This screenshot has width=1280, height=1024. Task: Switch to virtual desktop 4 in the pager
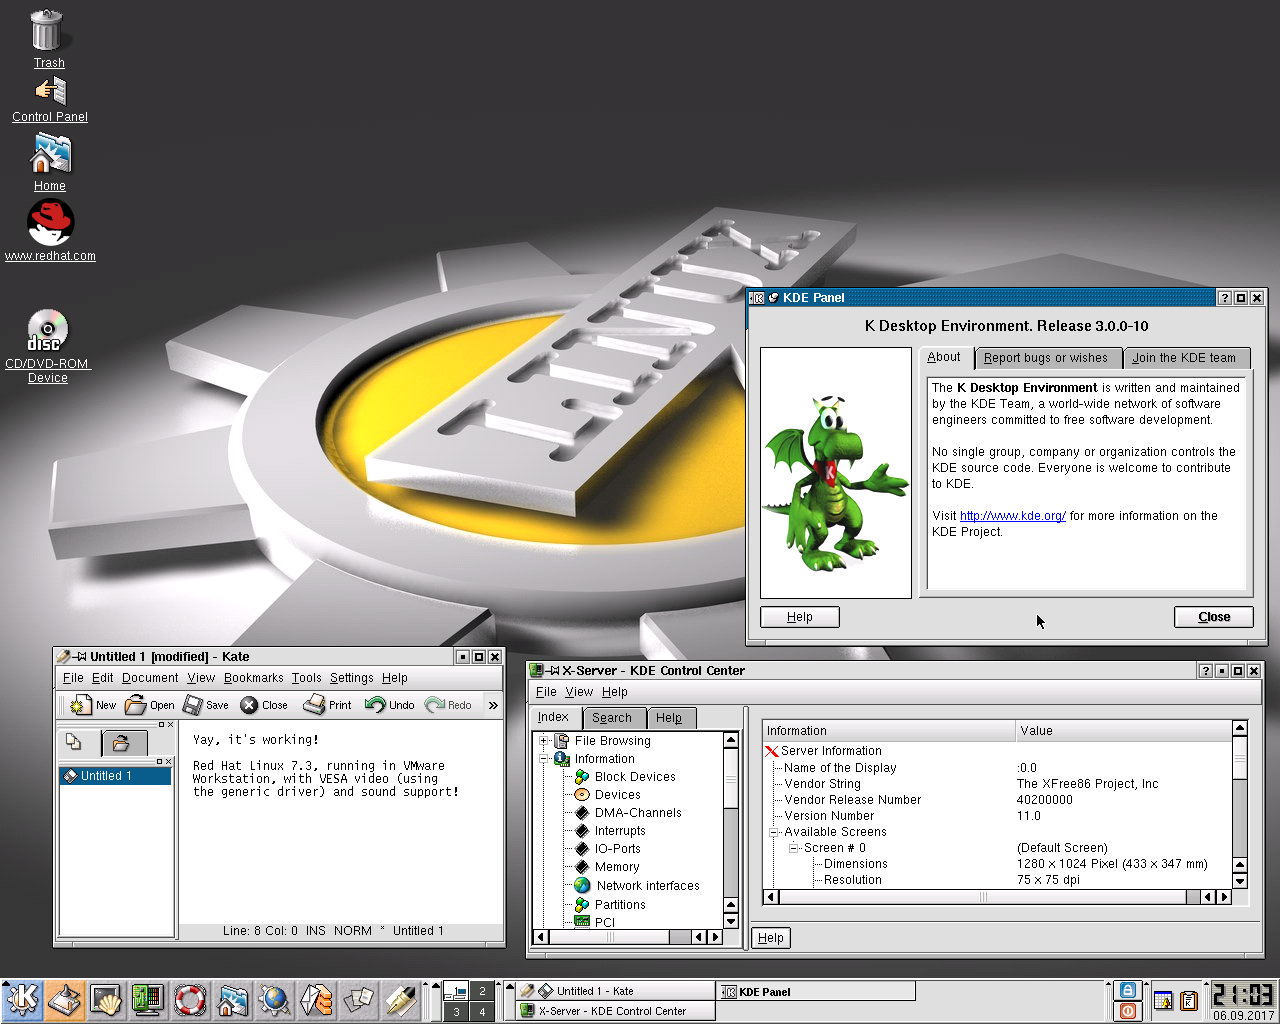pyautogui.click(x=482, y=1012)
